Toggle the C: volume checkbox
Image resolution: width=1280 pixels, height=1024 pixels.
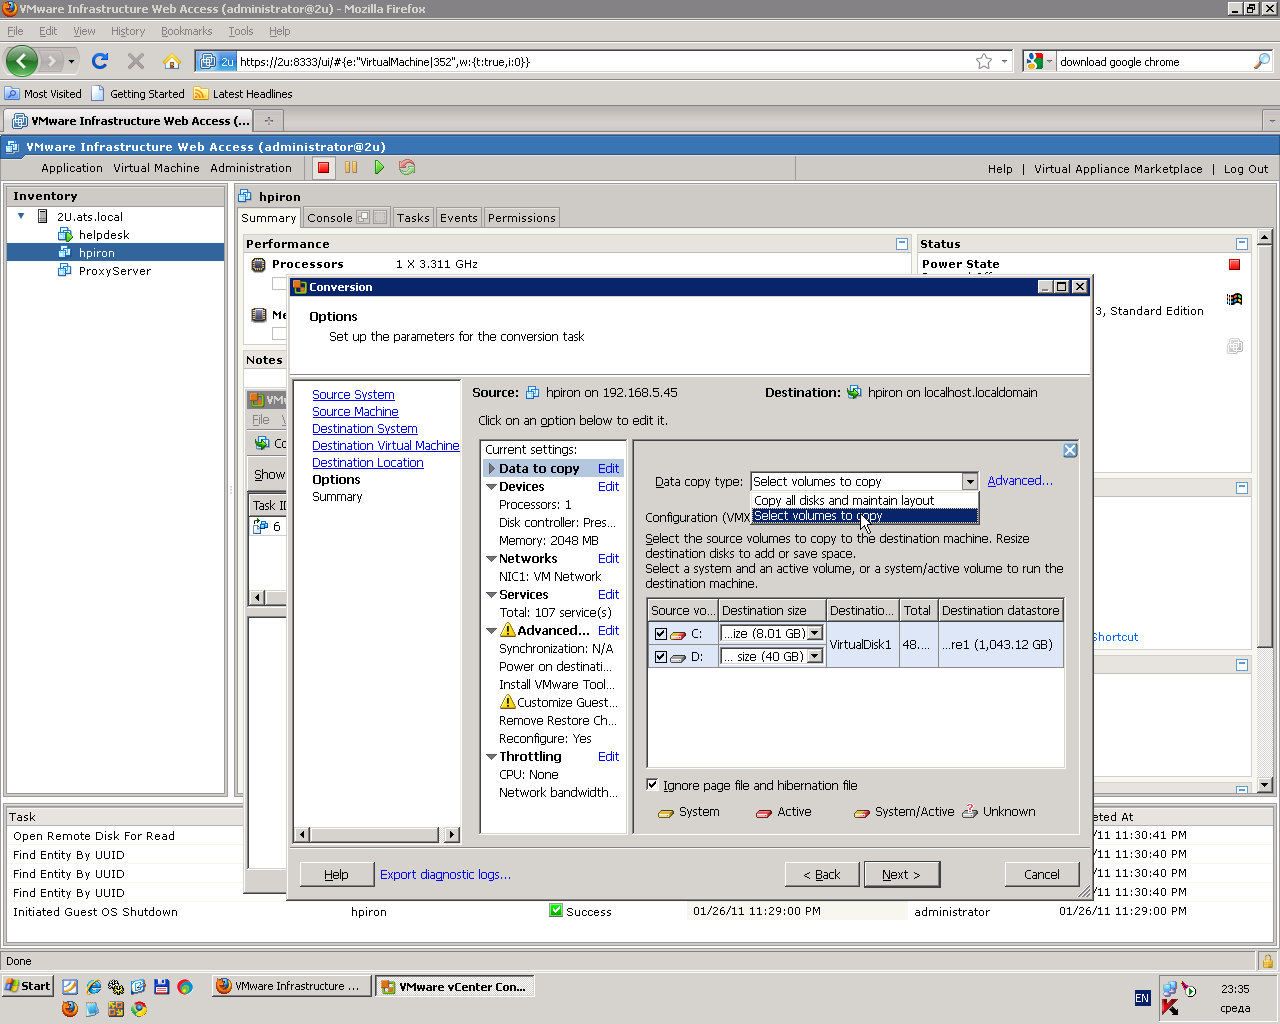pos(660,633)
